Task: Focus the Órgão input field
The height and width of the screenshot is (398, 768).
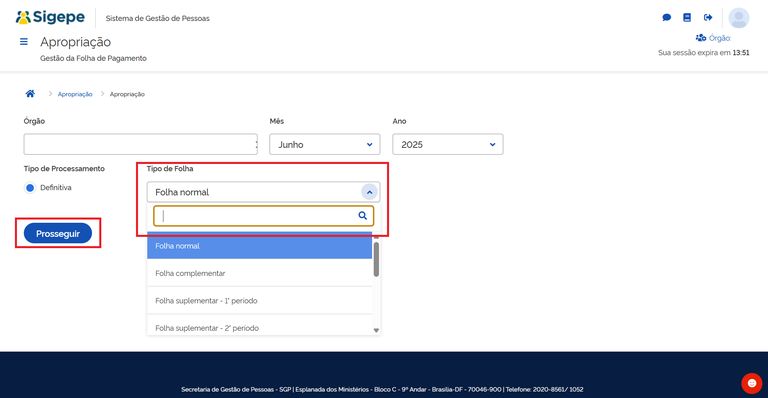Action: coord(141,144)
